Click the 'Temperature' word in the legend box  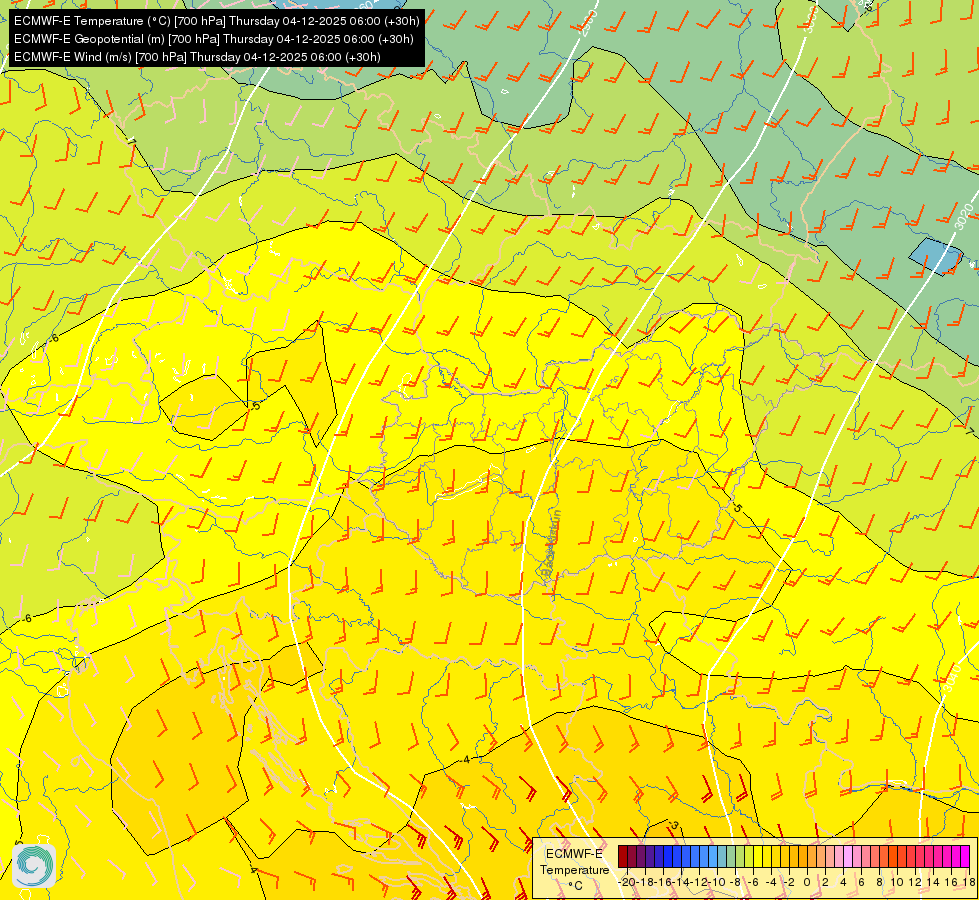574,870
